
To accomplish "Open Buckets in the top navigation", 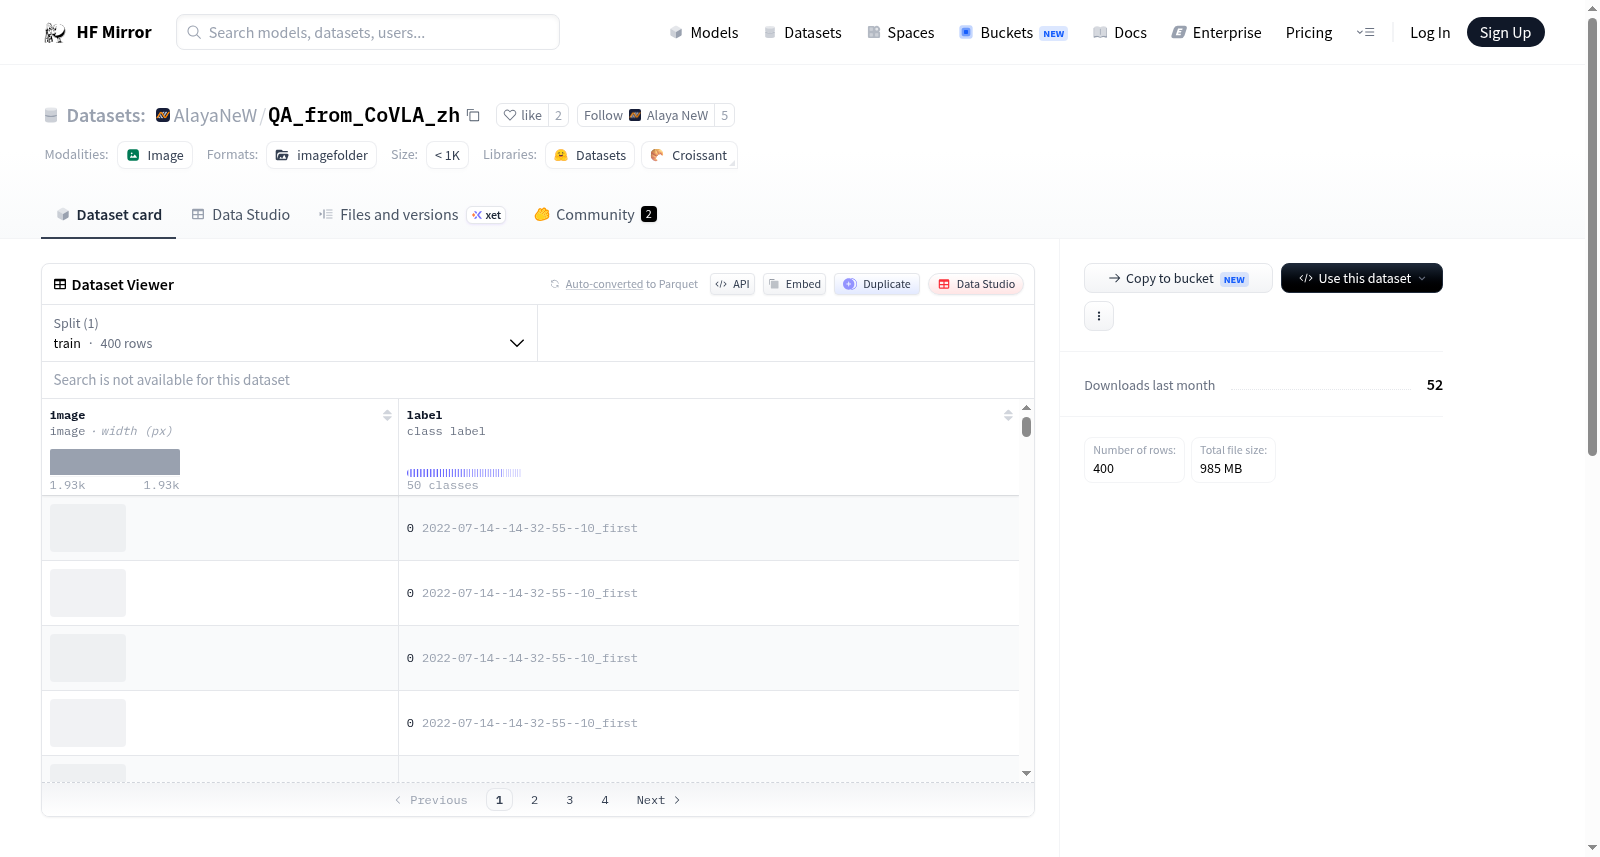I will 1013,33.
